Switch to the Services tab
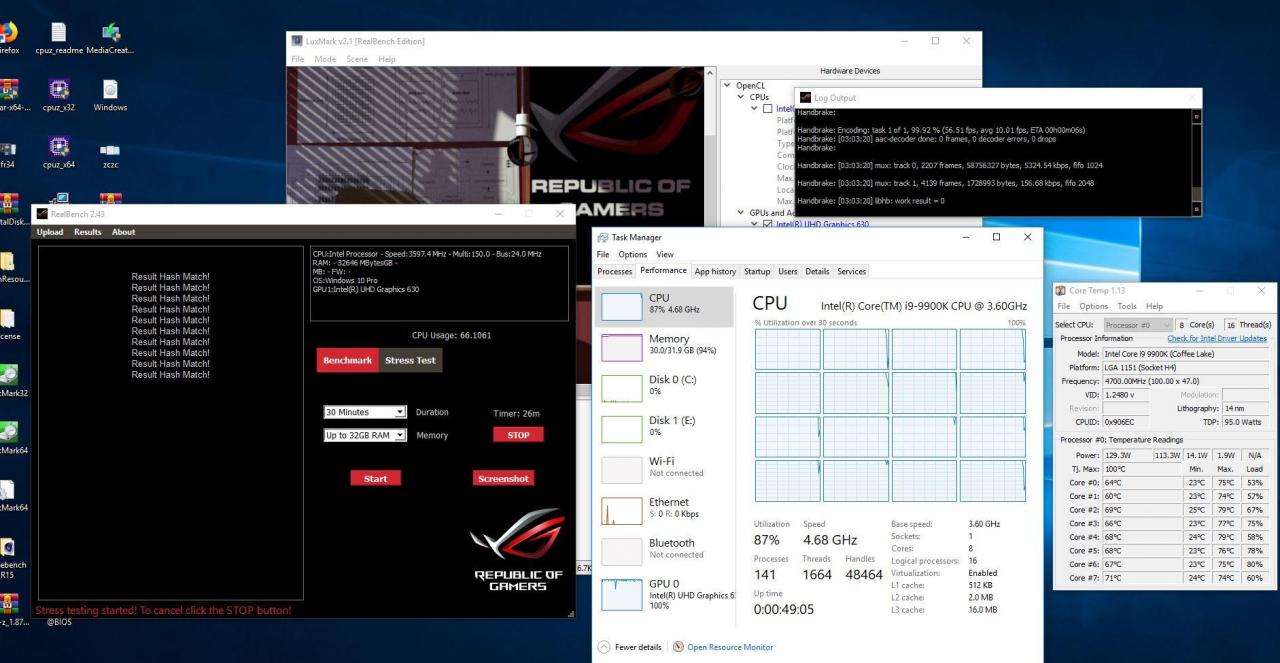Screen dimensions: 1280x663 pyautogui.click(x=851, y=271)
